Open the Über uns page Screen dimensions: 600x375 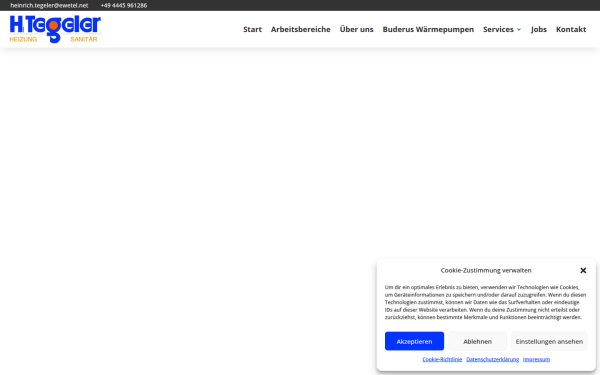tap(356, 29)
